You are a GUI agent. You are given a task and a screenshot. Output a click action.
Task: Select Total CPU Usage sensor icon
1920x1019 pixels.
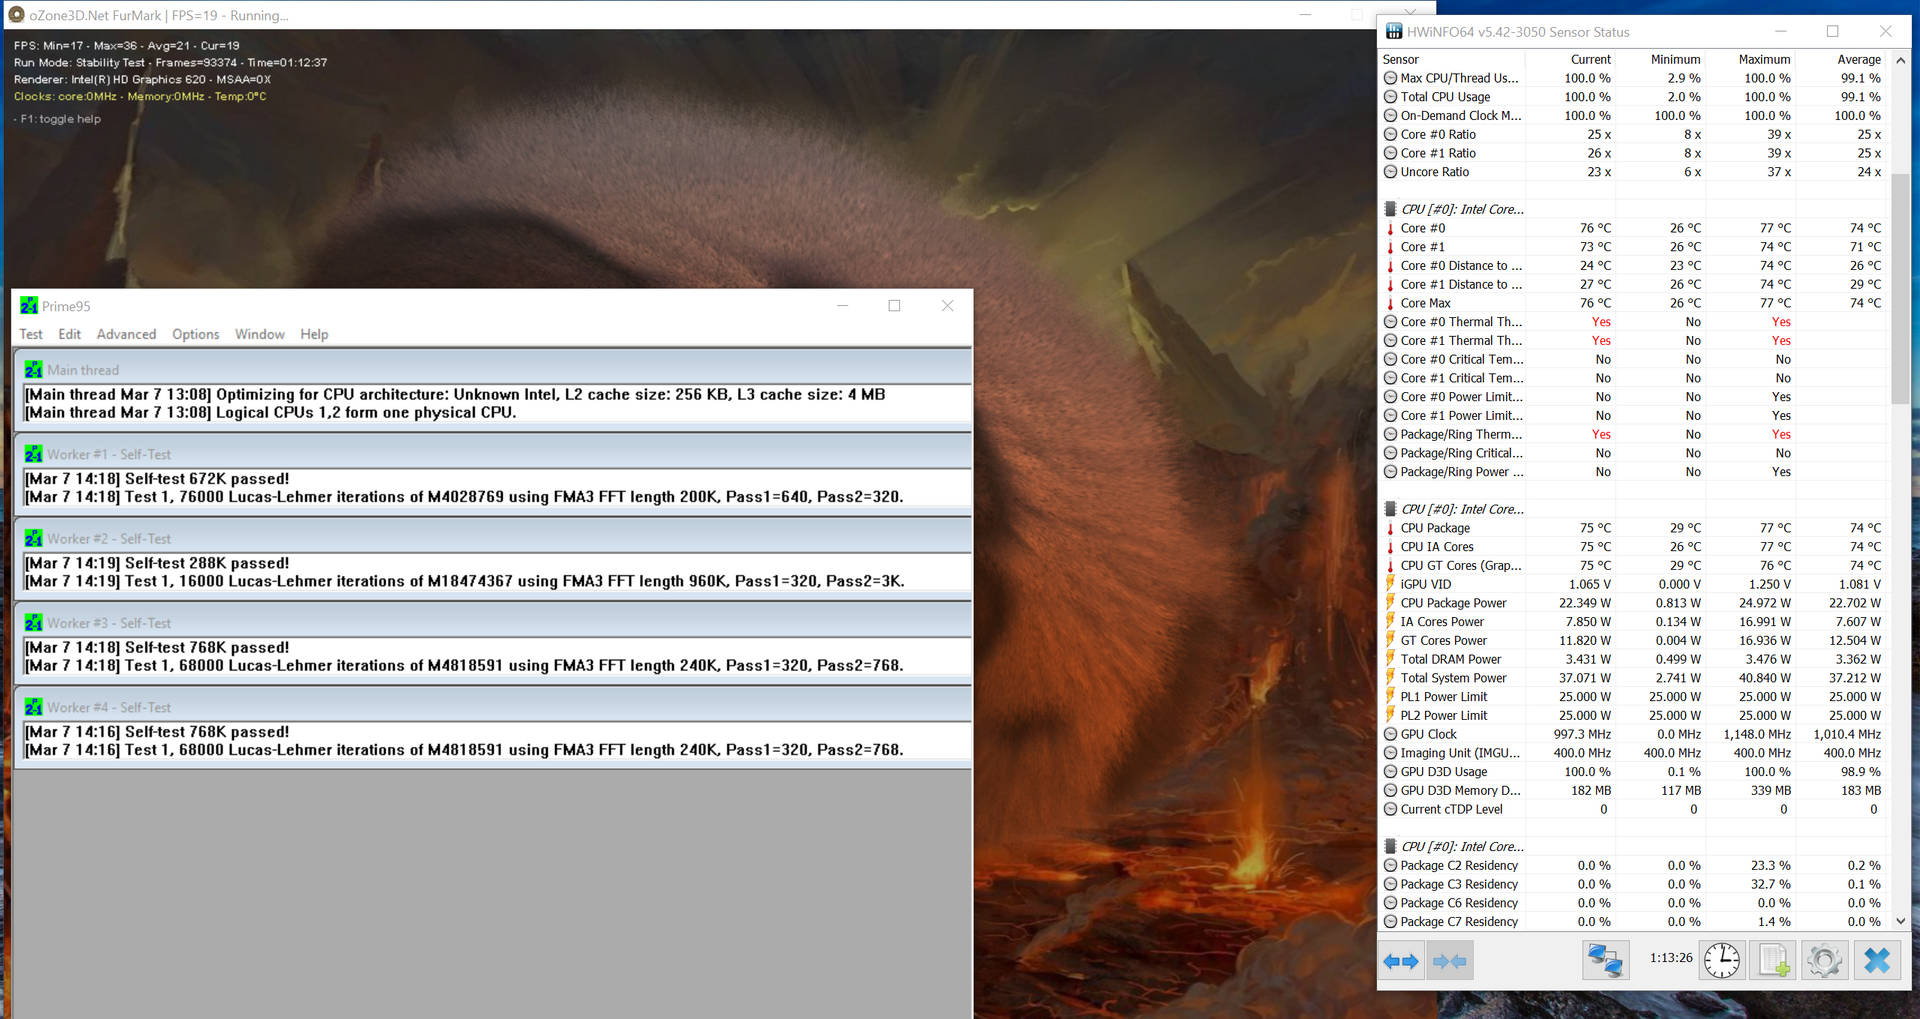tap(1390, 97)
